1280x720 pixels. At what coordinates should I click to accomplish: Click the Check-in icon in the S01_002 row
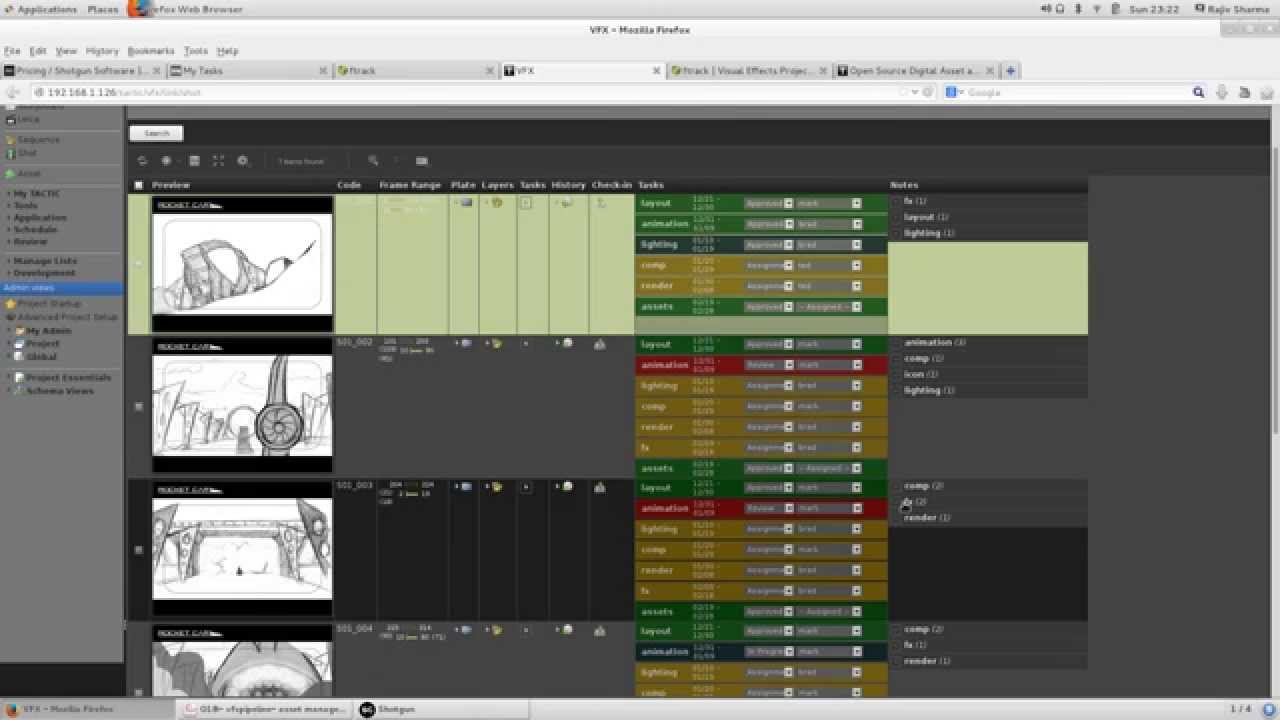[599, 343]
